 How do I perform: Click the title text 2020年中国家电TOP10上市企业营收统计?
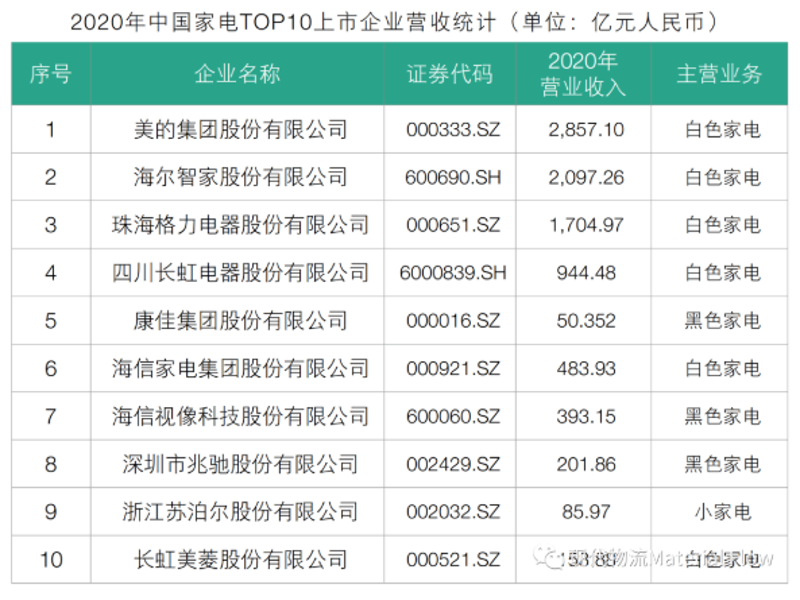point(283,22)
